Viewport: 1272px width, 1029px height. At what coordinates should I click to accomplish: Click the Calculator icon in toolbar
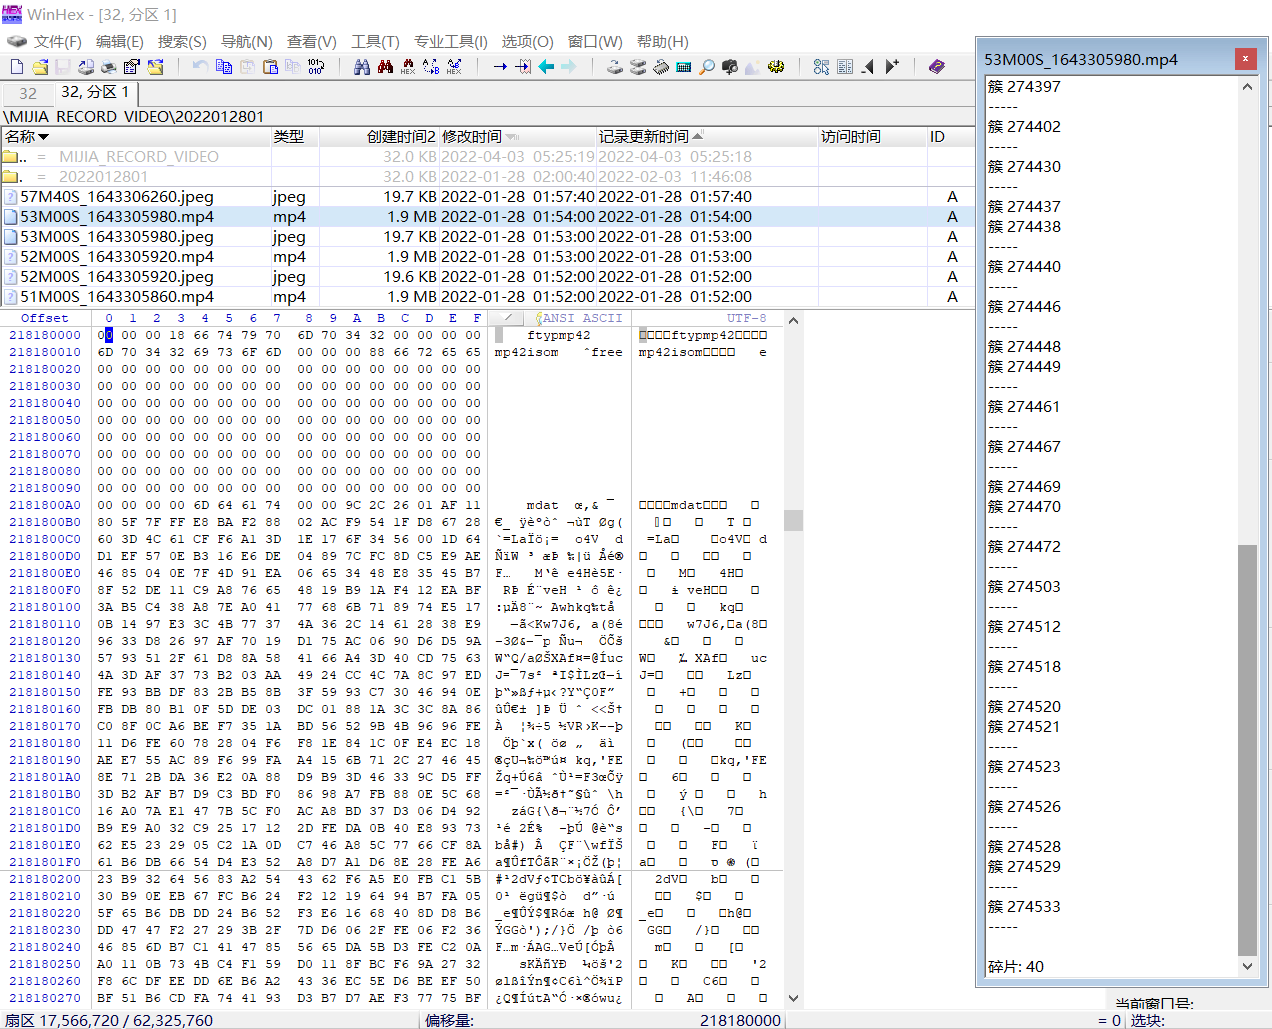[x=684, y=67]
